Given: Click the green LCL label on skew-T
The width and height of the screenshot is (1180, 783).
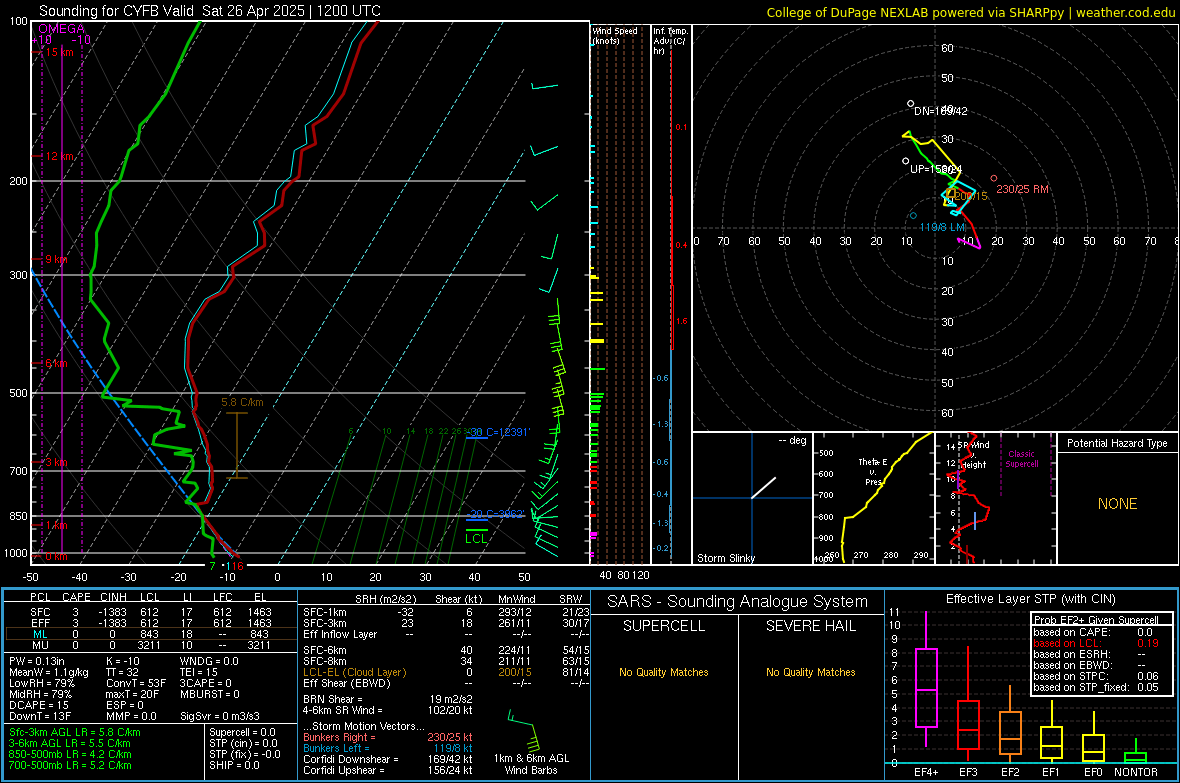Looking at the screenshot, I should tap(476, 538).
